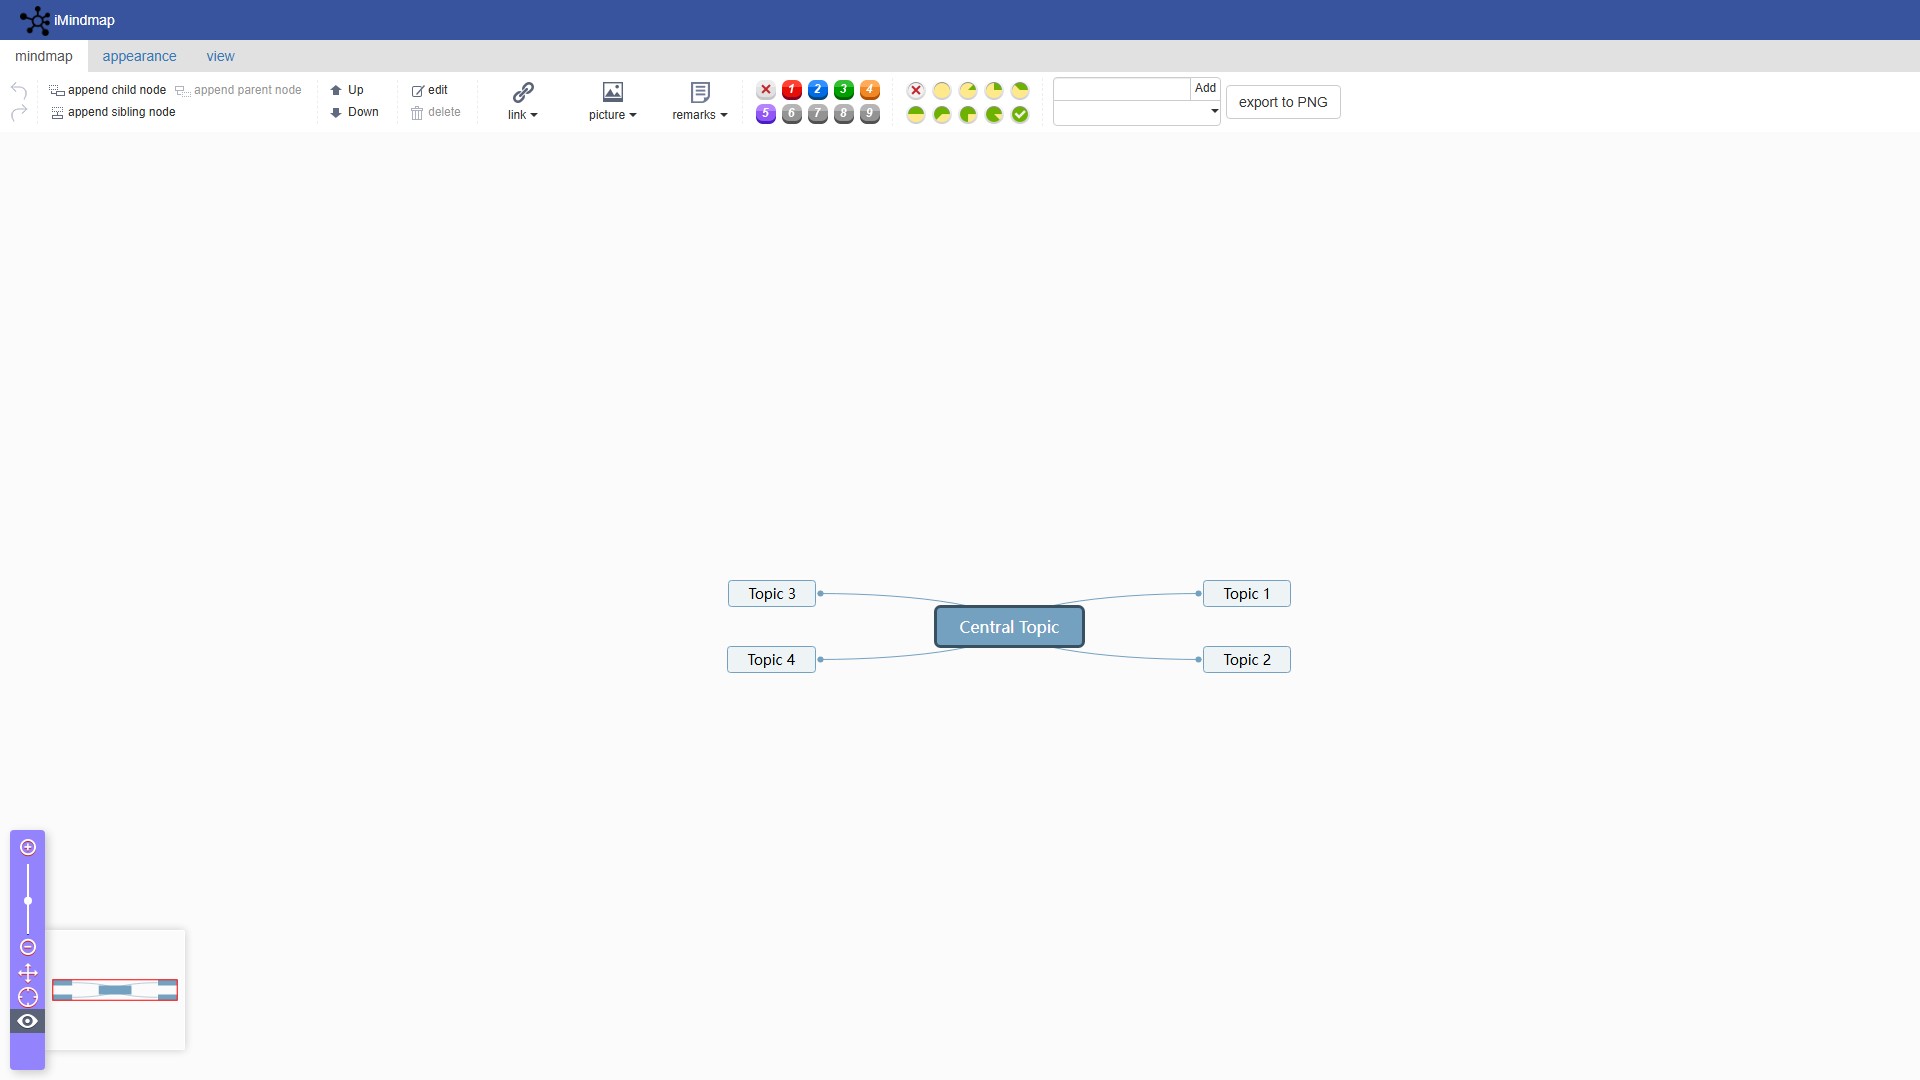Select the Central Topic node

pyautogui.click(x=1009, y=627)
